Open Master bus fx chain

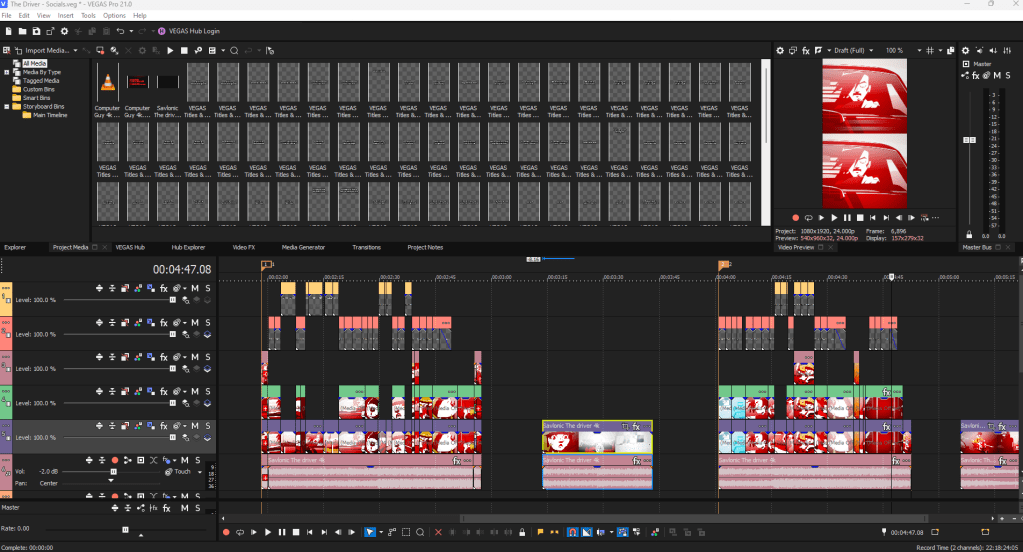[x=975, y=75]
